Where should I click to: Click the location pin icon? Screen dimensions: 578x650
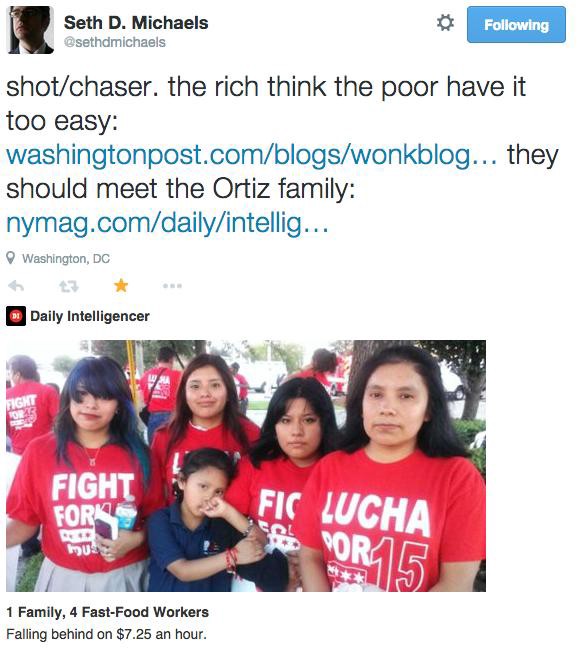pyautogui.click(x=11, y=258)
